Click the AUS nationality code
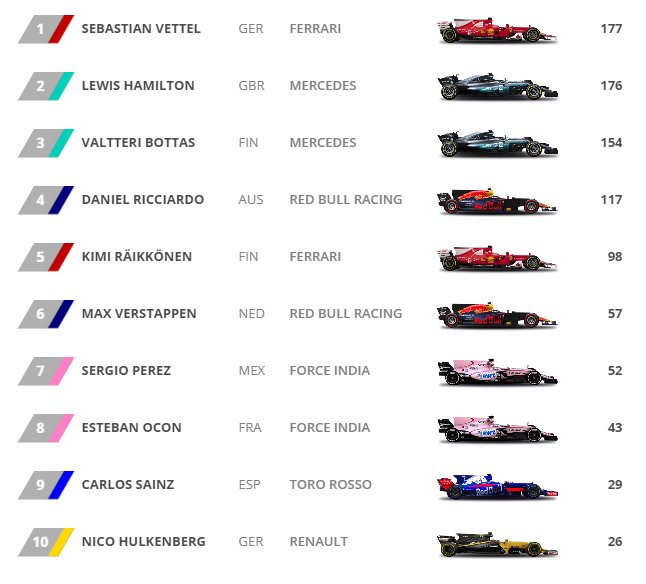 pyautogui.click(x=251, y=200)
